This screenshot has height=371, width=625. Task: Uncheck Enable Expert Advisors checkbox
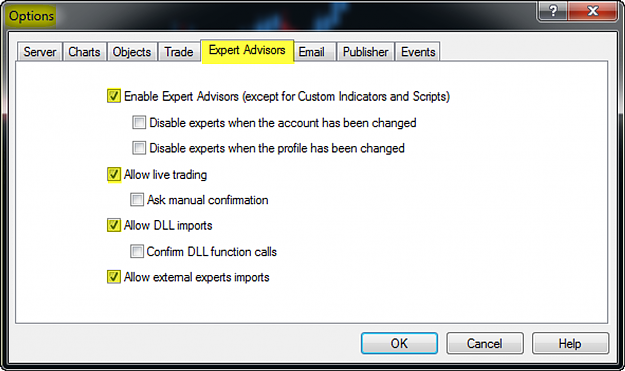pos(114,96)
